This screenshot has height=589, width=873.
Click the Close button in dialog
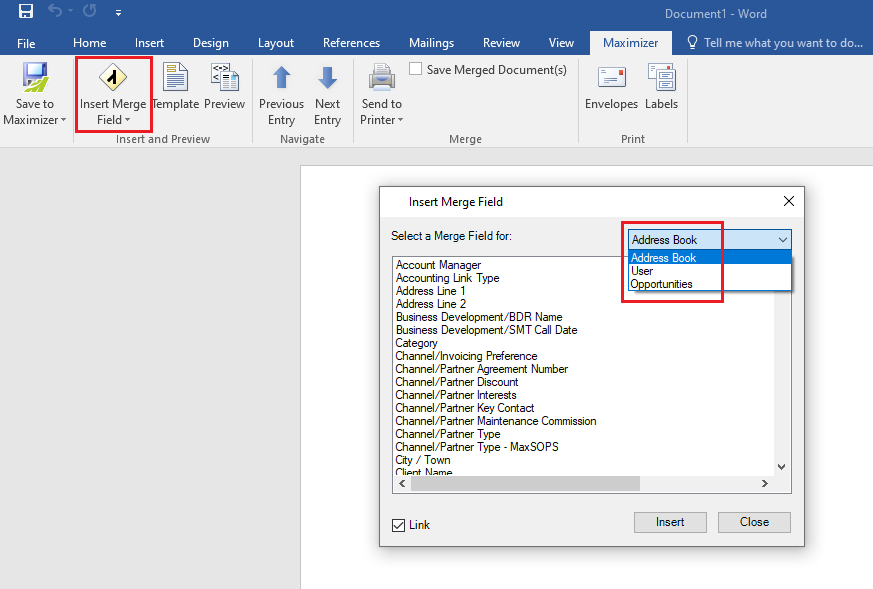tap(754, 522)
